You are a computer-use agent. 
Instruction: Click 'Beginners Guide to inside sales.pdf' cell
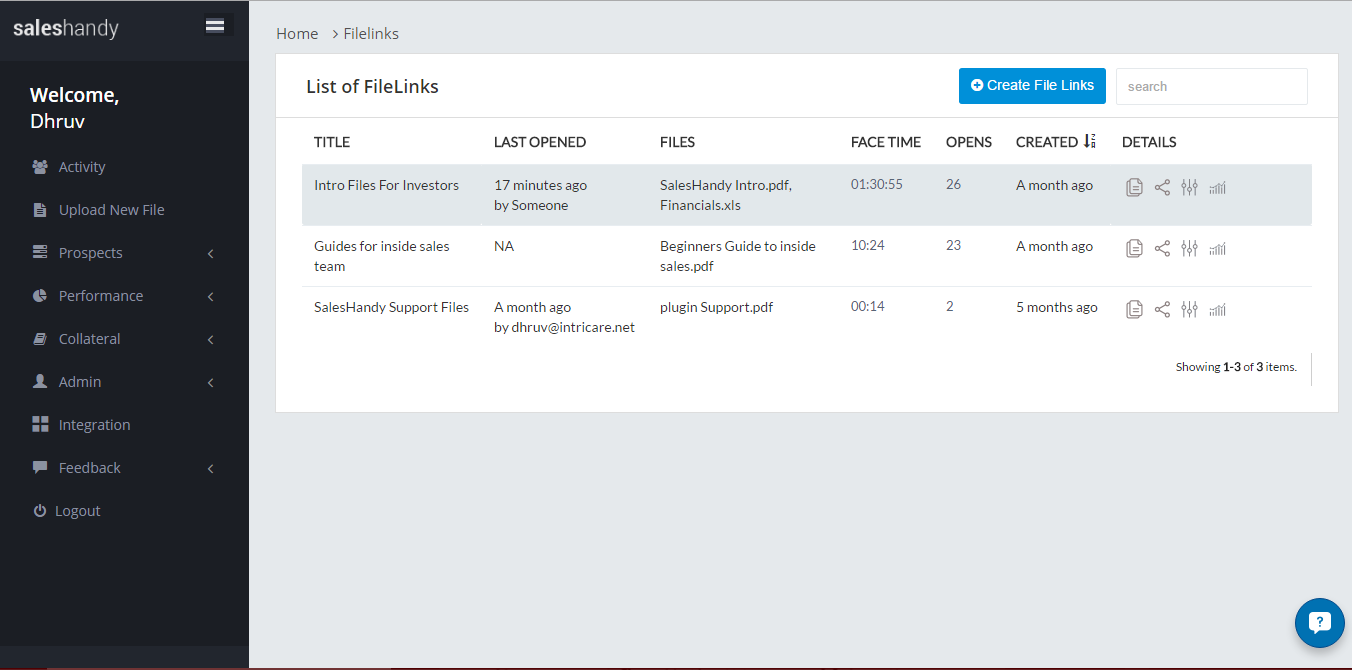coord(738,256)
